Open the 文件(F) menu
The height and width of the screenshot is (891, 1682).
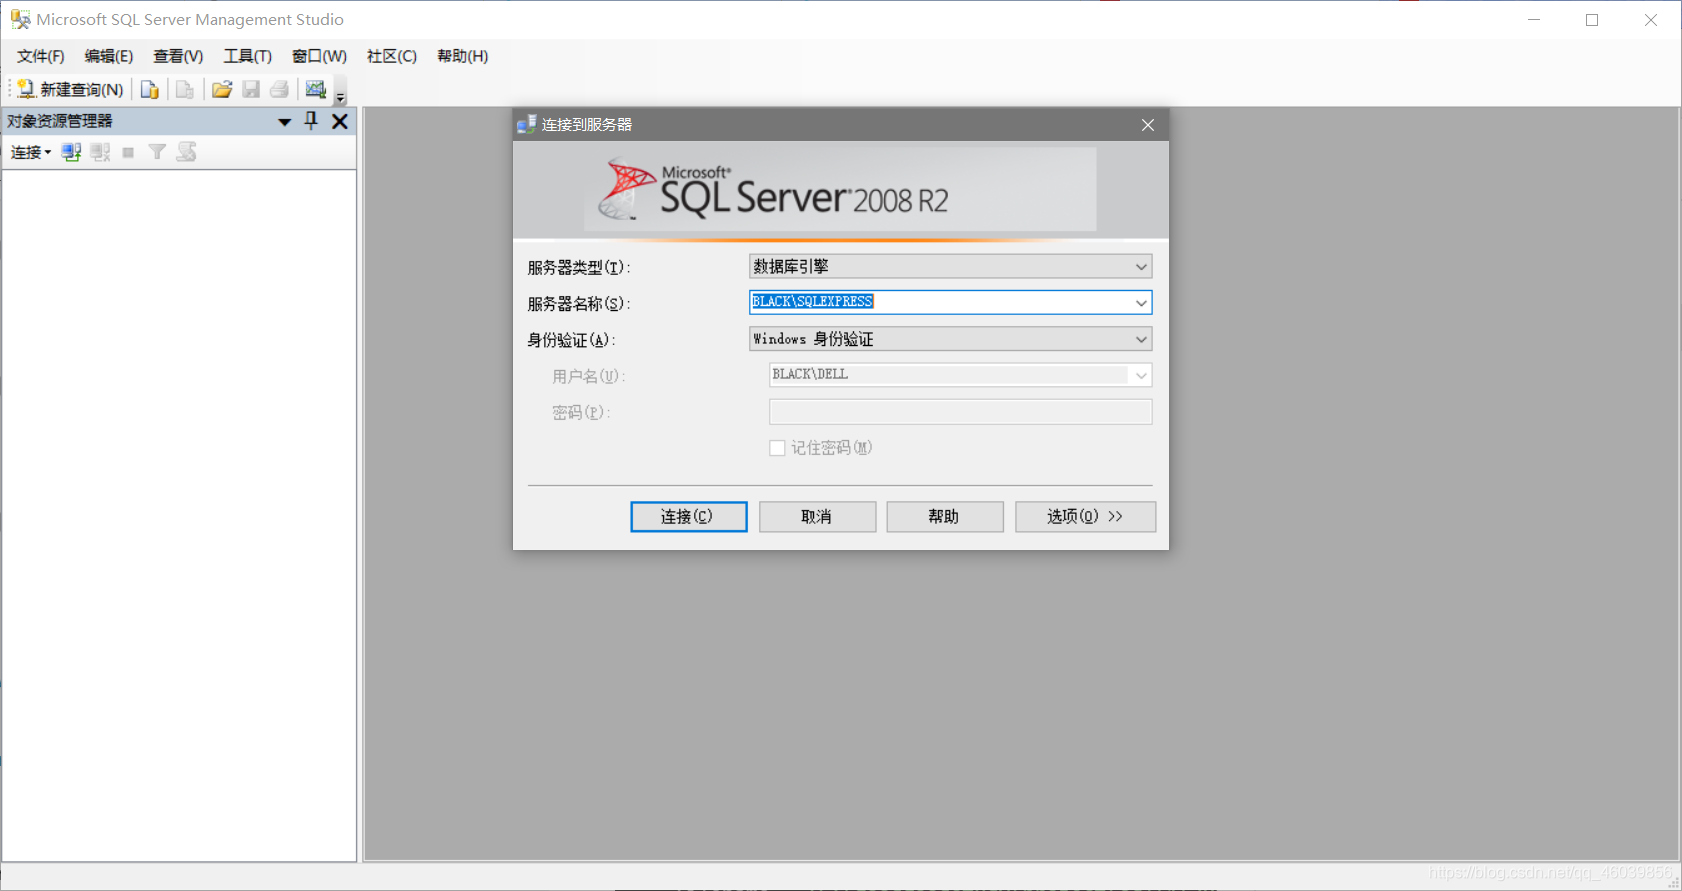[41, 56]
